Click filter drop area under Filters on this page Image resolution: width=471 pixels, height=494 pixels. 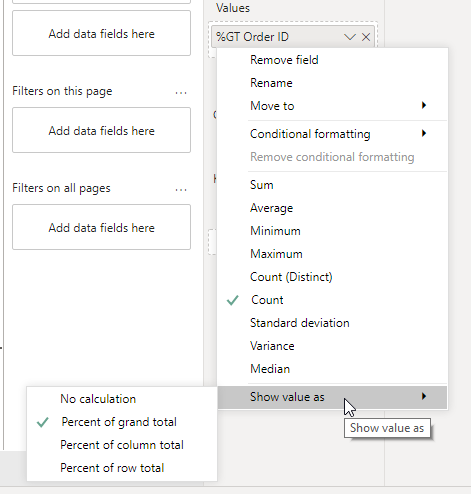[101, 130]
